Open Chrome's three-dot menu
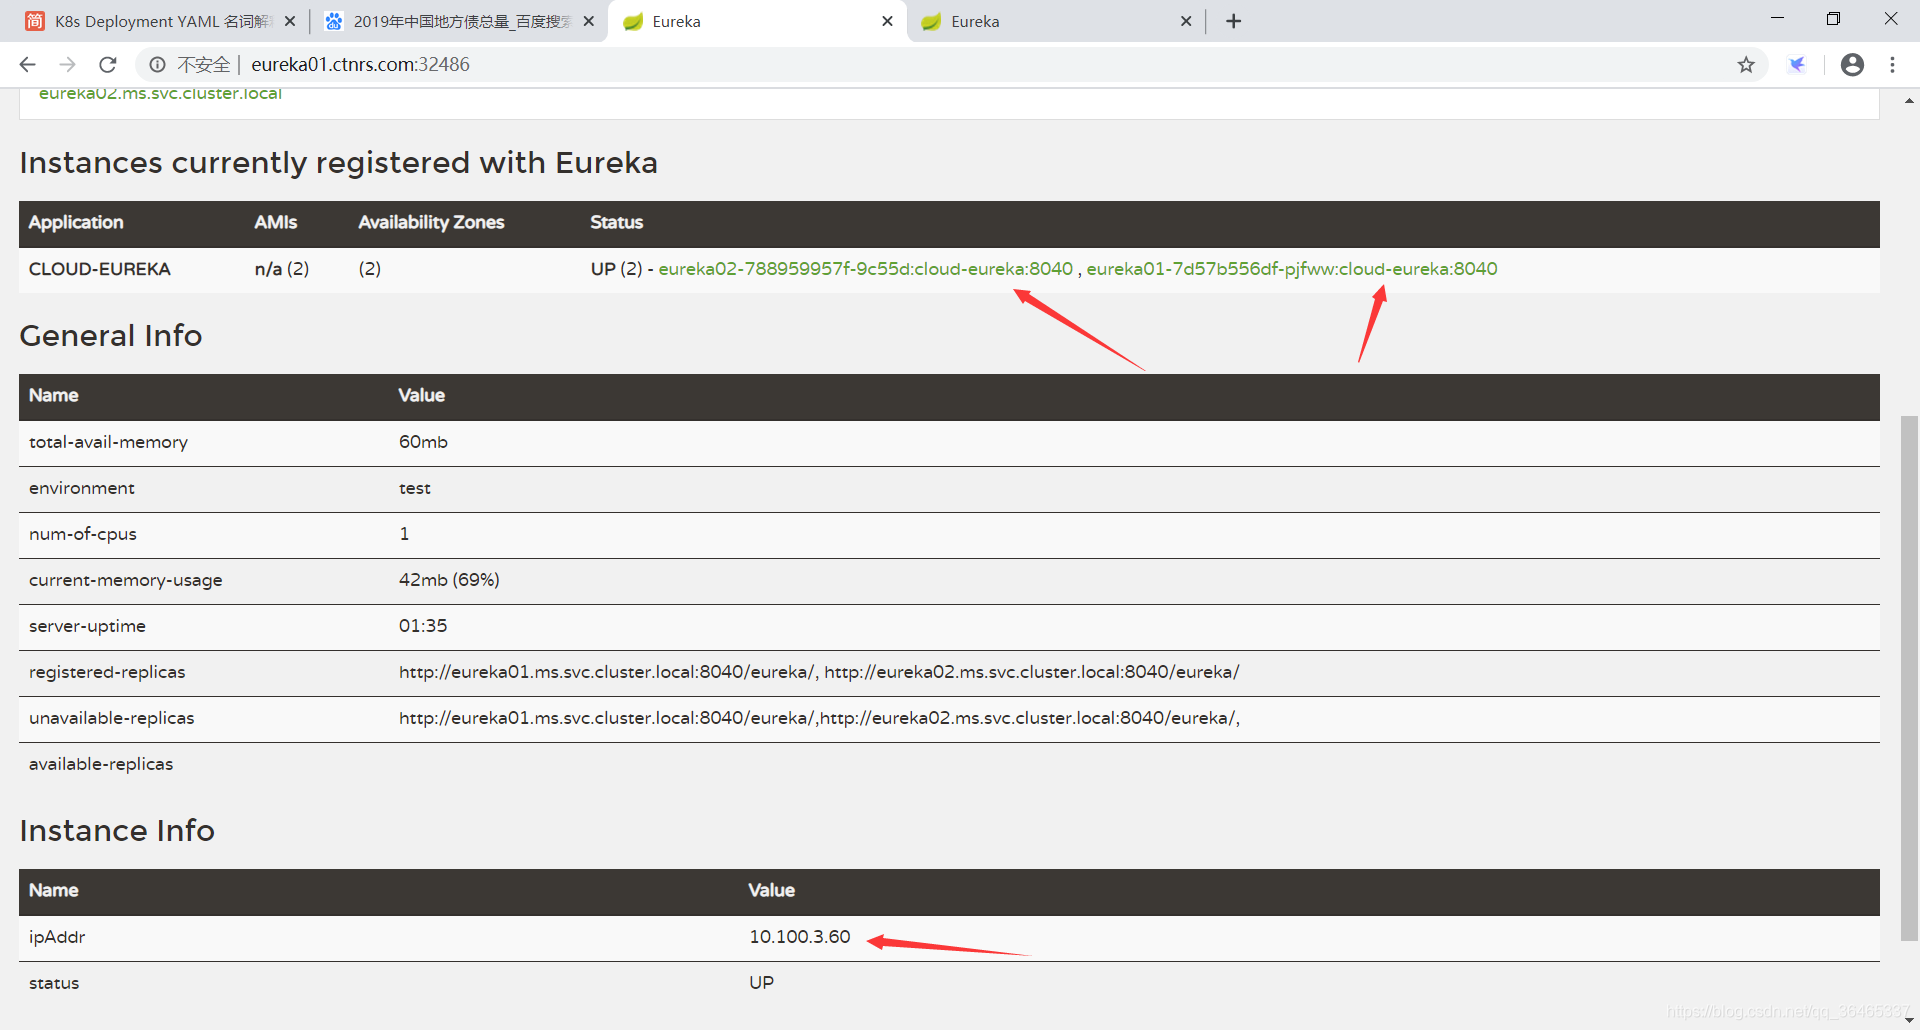The image size is (1920, 1030). pyautogui.click(x=1892, y=65)
